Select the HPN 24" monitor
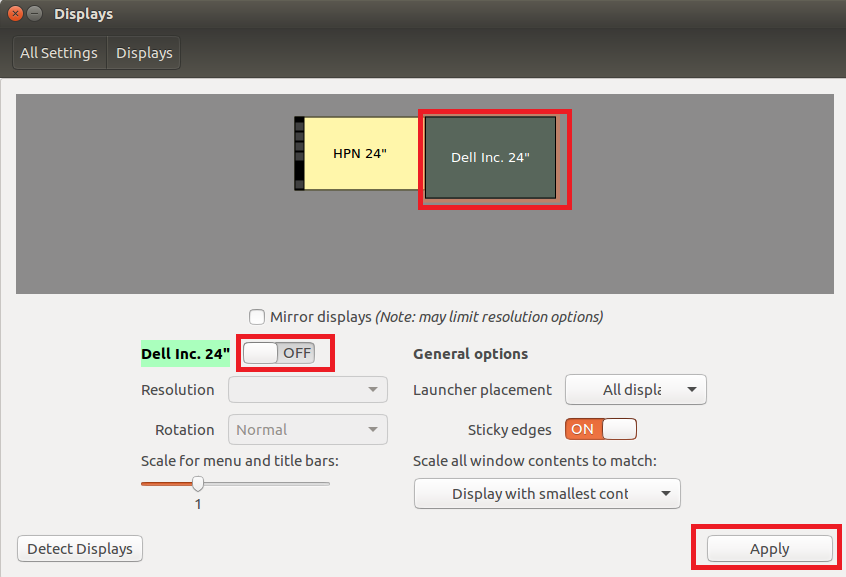The height and width of the screenshot is (577, 846). [x=360, y=153]
